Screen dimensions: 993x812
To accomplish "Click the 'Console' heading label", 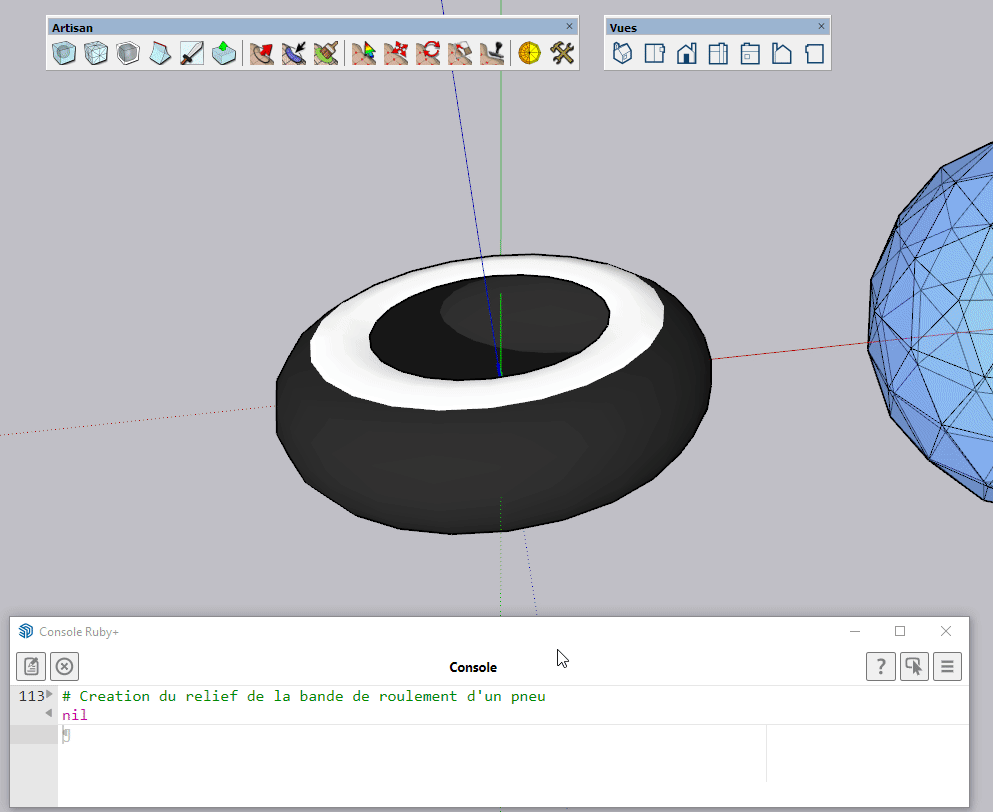I will (x=473, y=667).
